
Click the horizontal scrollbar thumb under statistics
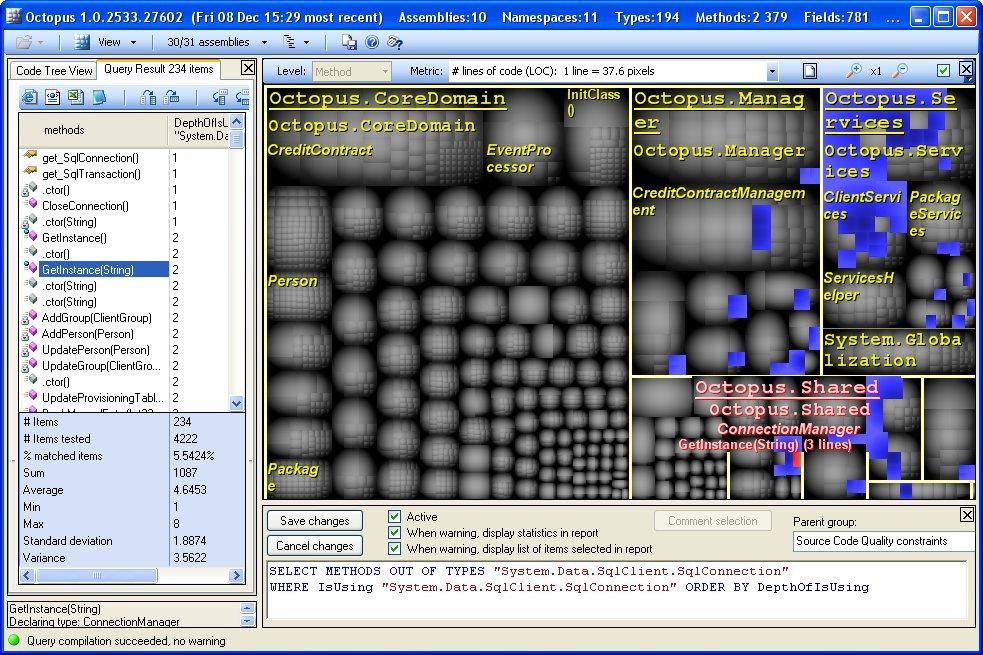point(95,575)
